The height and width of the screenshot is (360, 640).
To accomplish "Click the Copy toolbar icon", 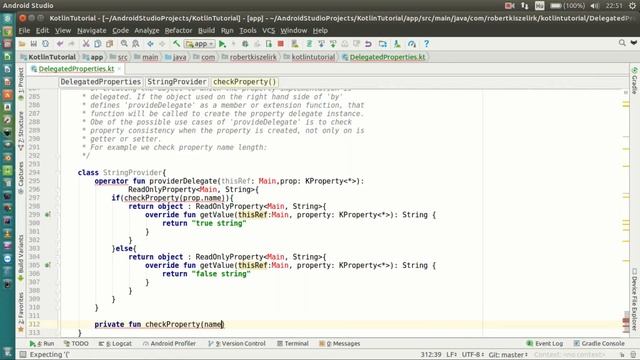I will (x=98, y=44).
